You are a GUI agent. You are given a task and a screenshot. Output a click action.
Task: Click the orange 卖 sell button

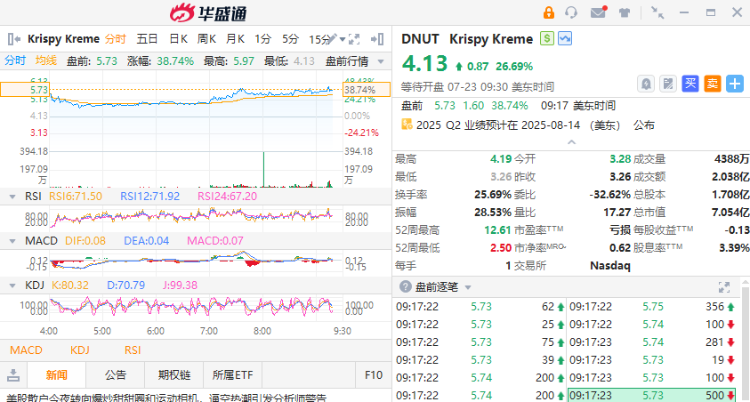click(x=712, y=84)
